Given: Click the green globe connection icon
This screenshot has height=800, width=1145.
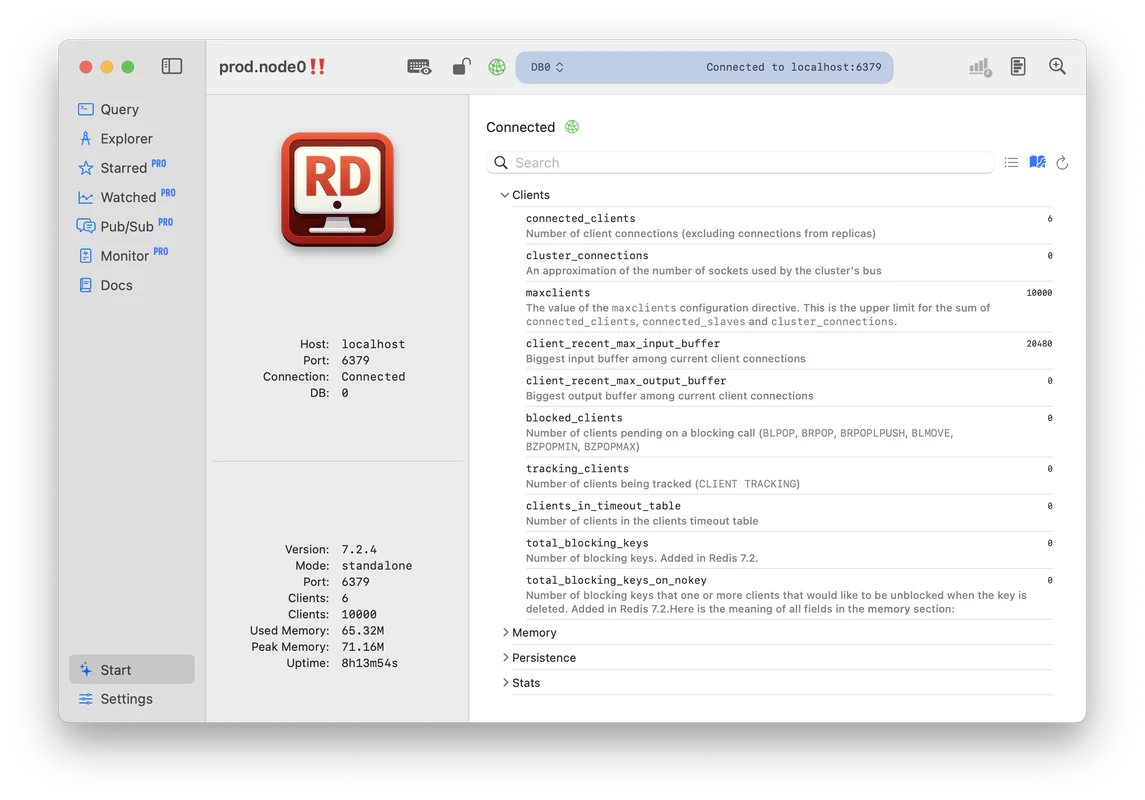Looking at the screenshot, I should [497, 66].
